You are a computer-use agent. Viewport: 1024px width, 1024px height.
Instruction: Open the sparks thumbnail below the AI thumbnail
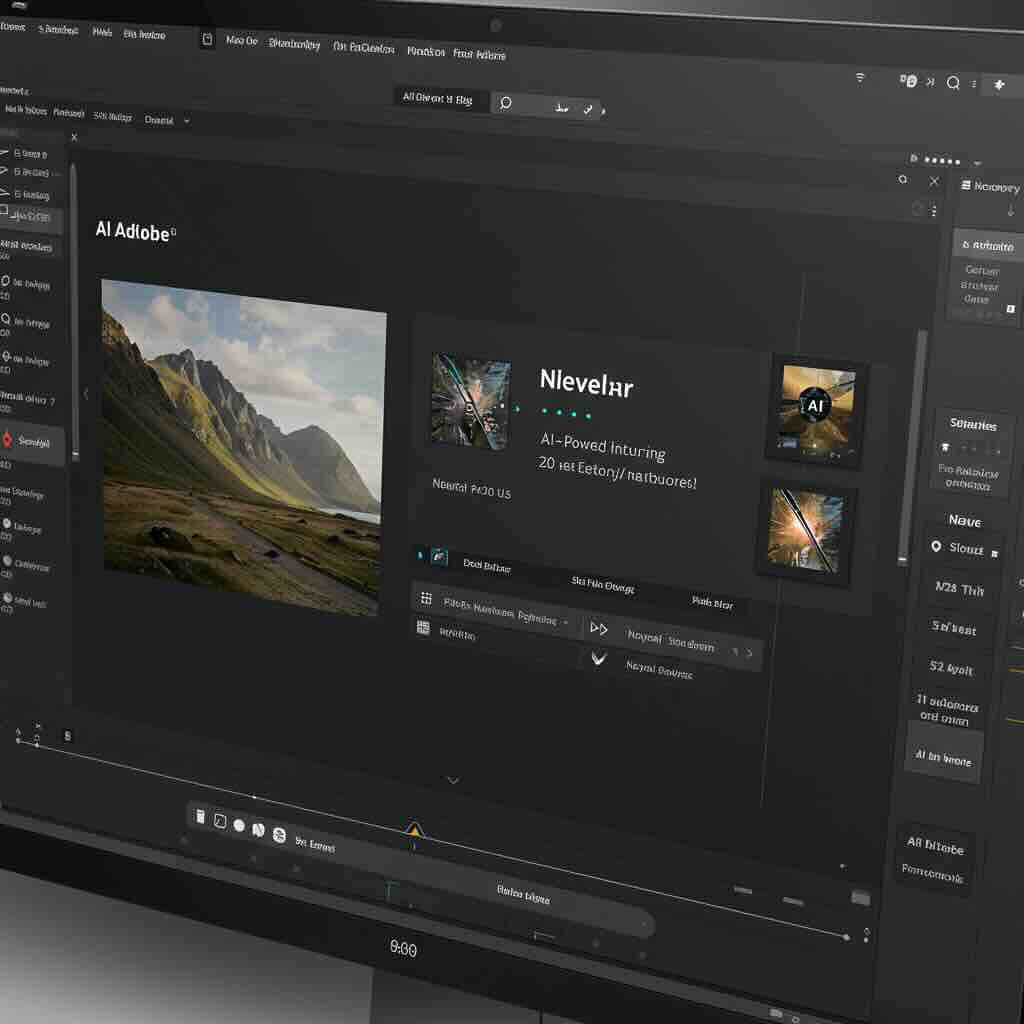pos(806,530)
